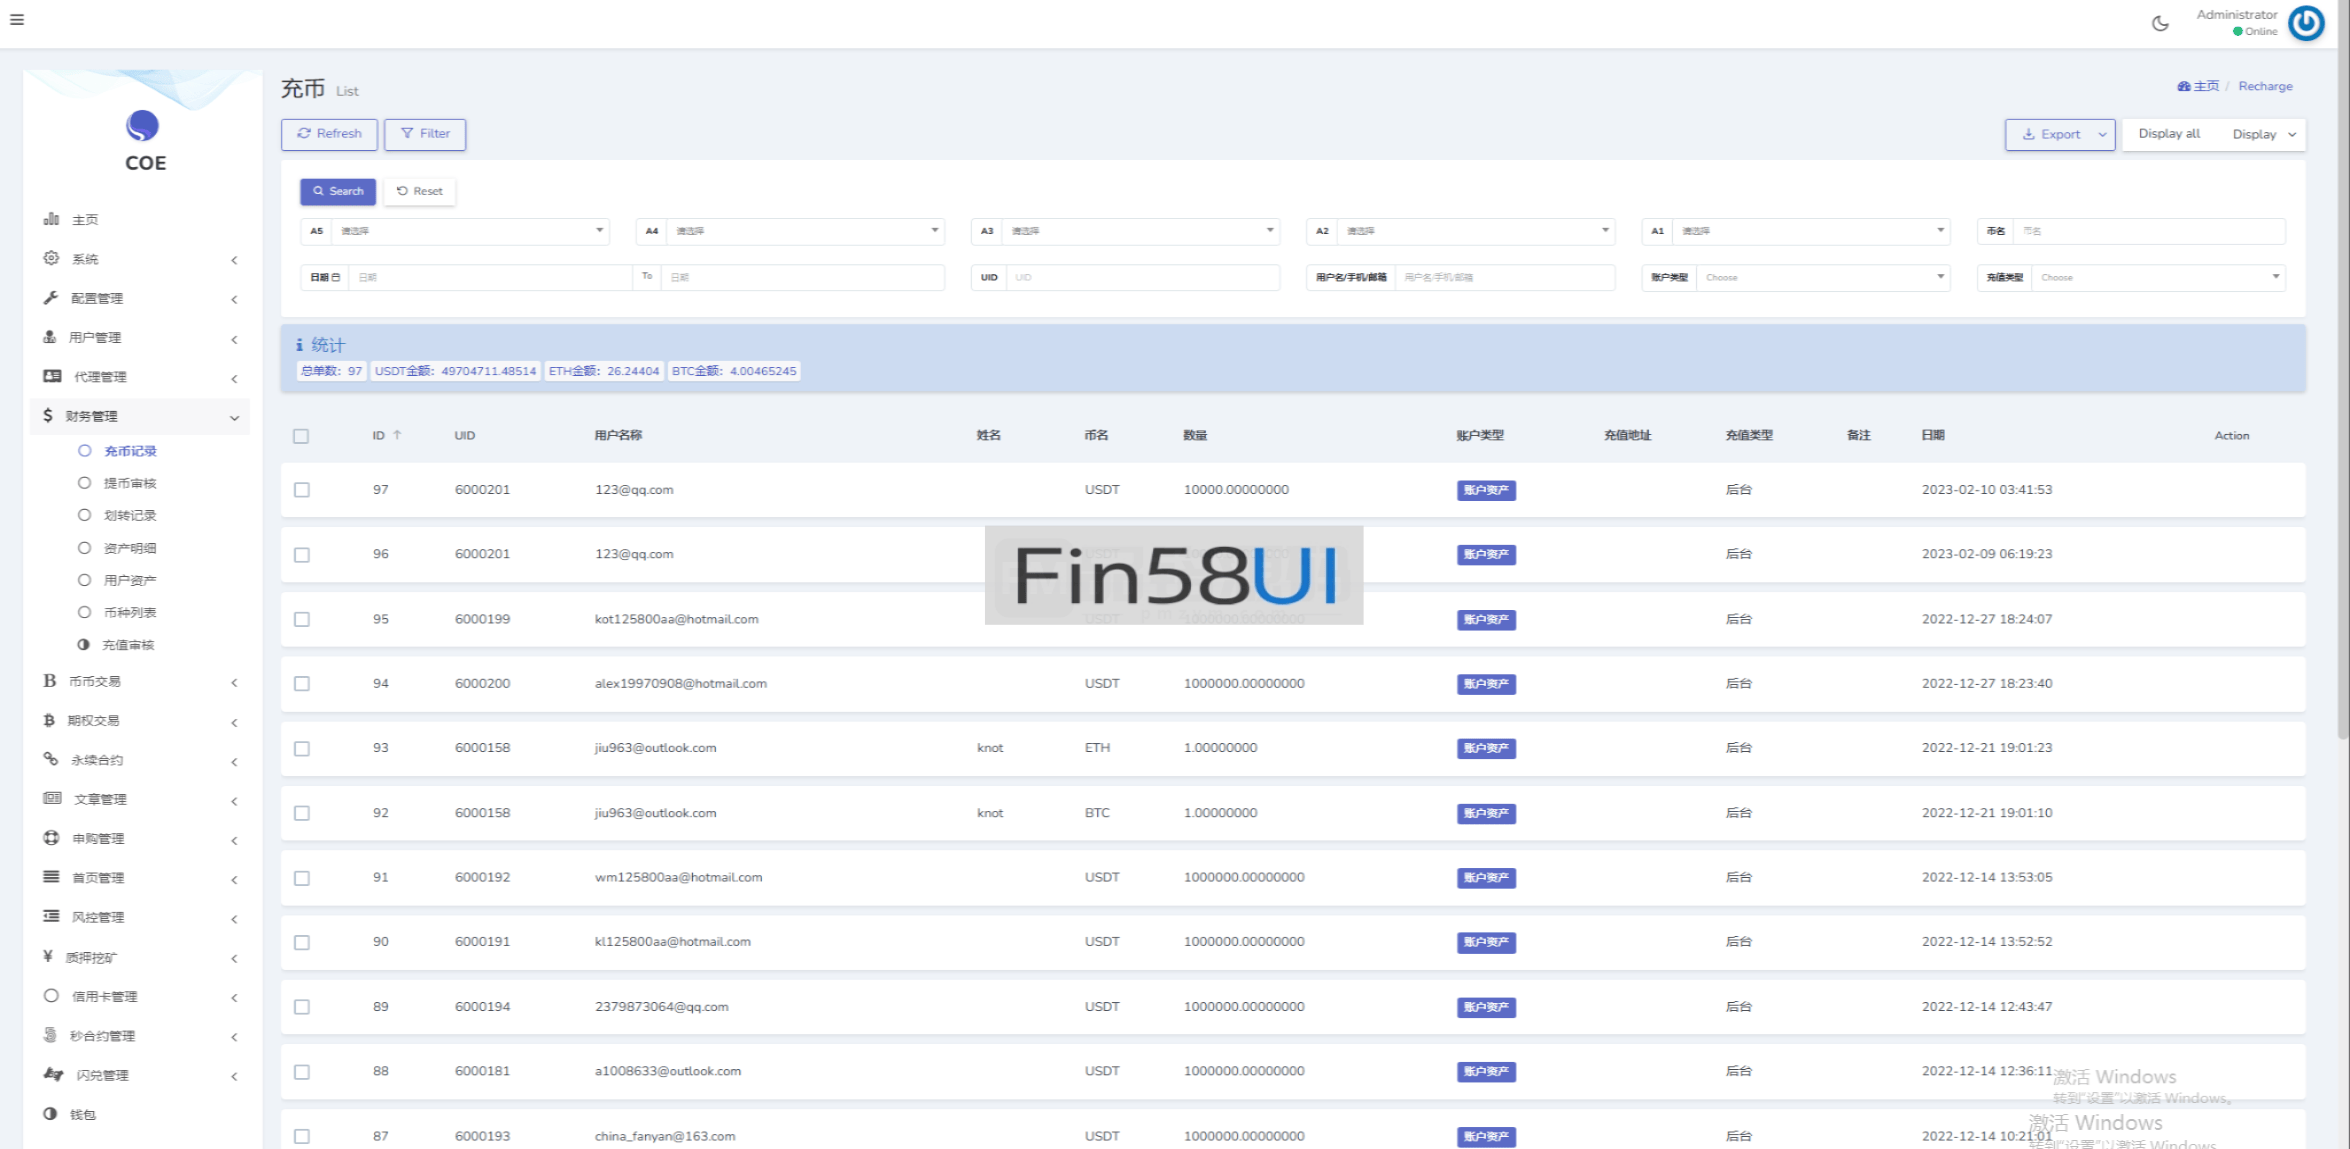Image resolution: width=2350 pixels, height=1149 pixels.
Task: Check the select-all header checkbox
Action: (301, 436)
